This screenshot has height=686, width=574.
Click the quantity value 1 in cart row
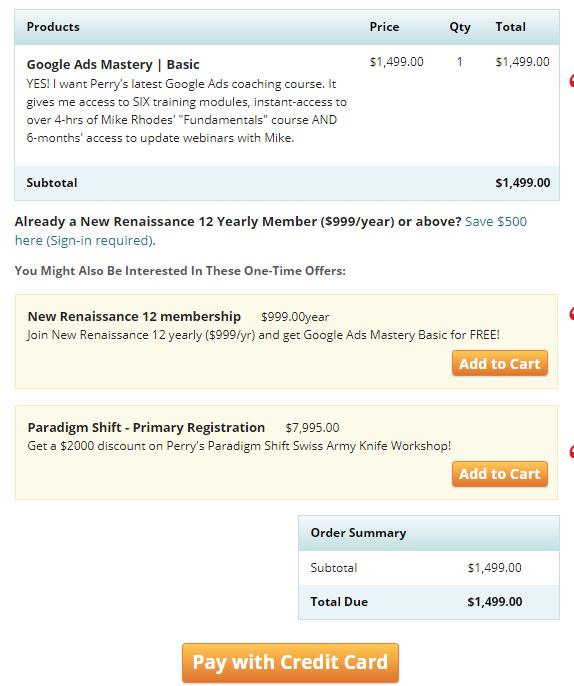coord(459,62)
